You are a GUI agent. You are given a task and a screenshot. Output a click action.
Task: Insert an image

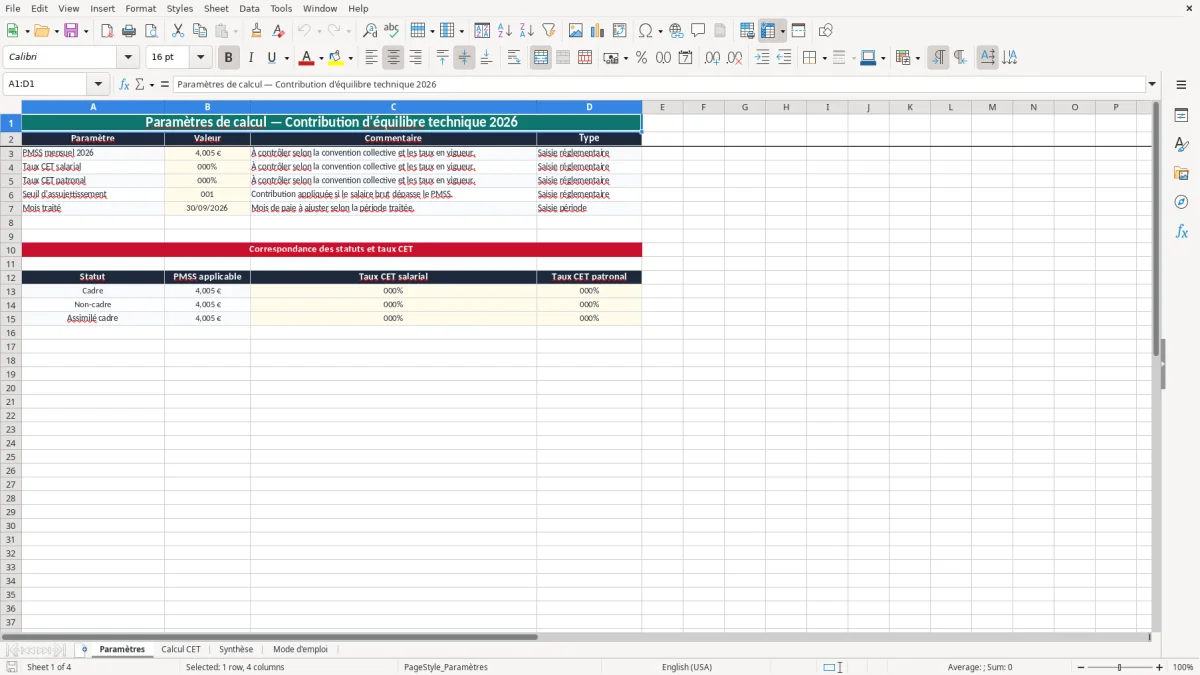576,31
